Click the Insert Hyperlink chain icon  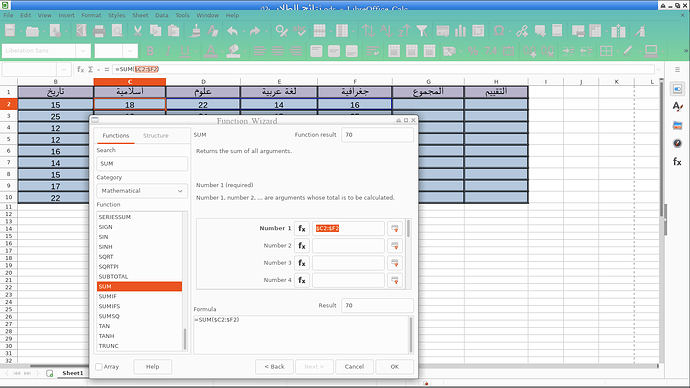[x=522, y=31]
